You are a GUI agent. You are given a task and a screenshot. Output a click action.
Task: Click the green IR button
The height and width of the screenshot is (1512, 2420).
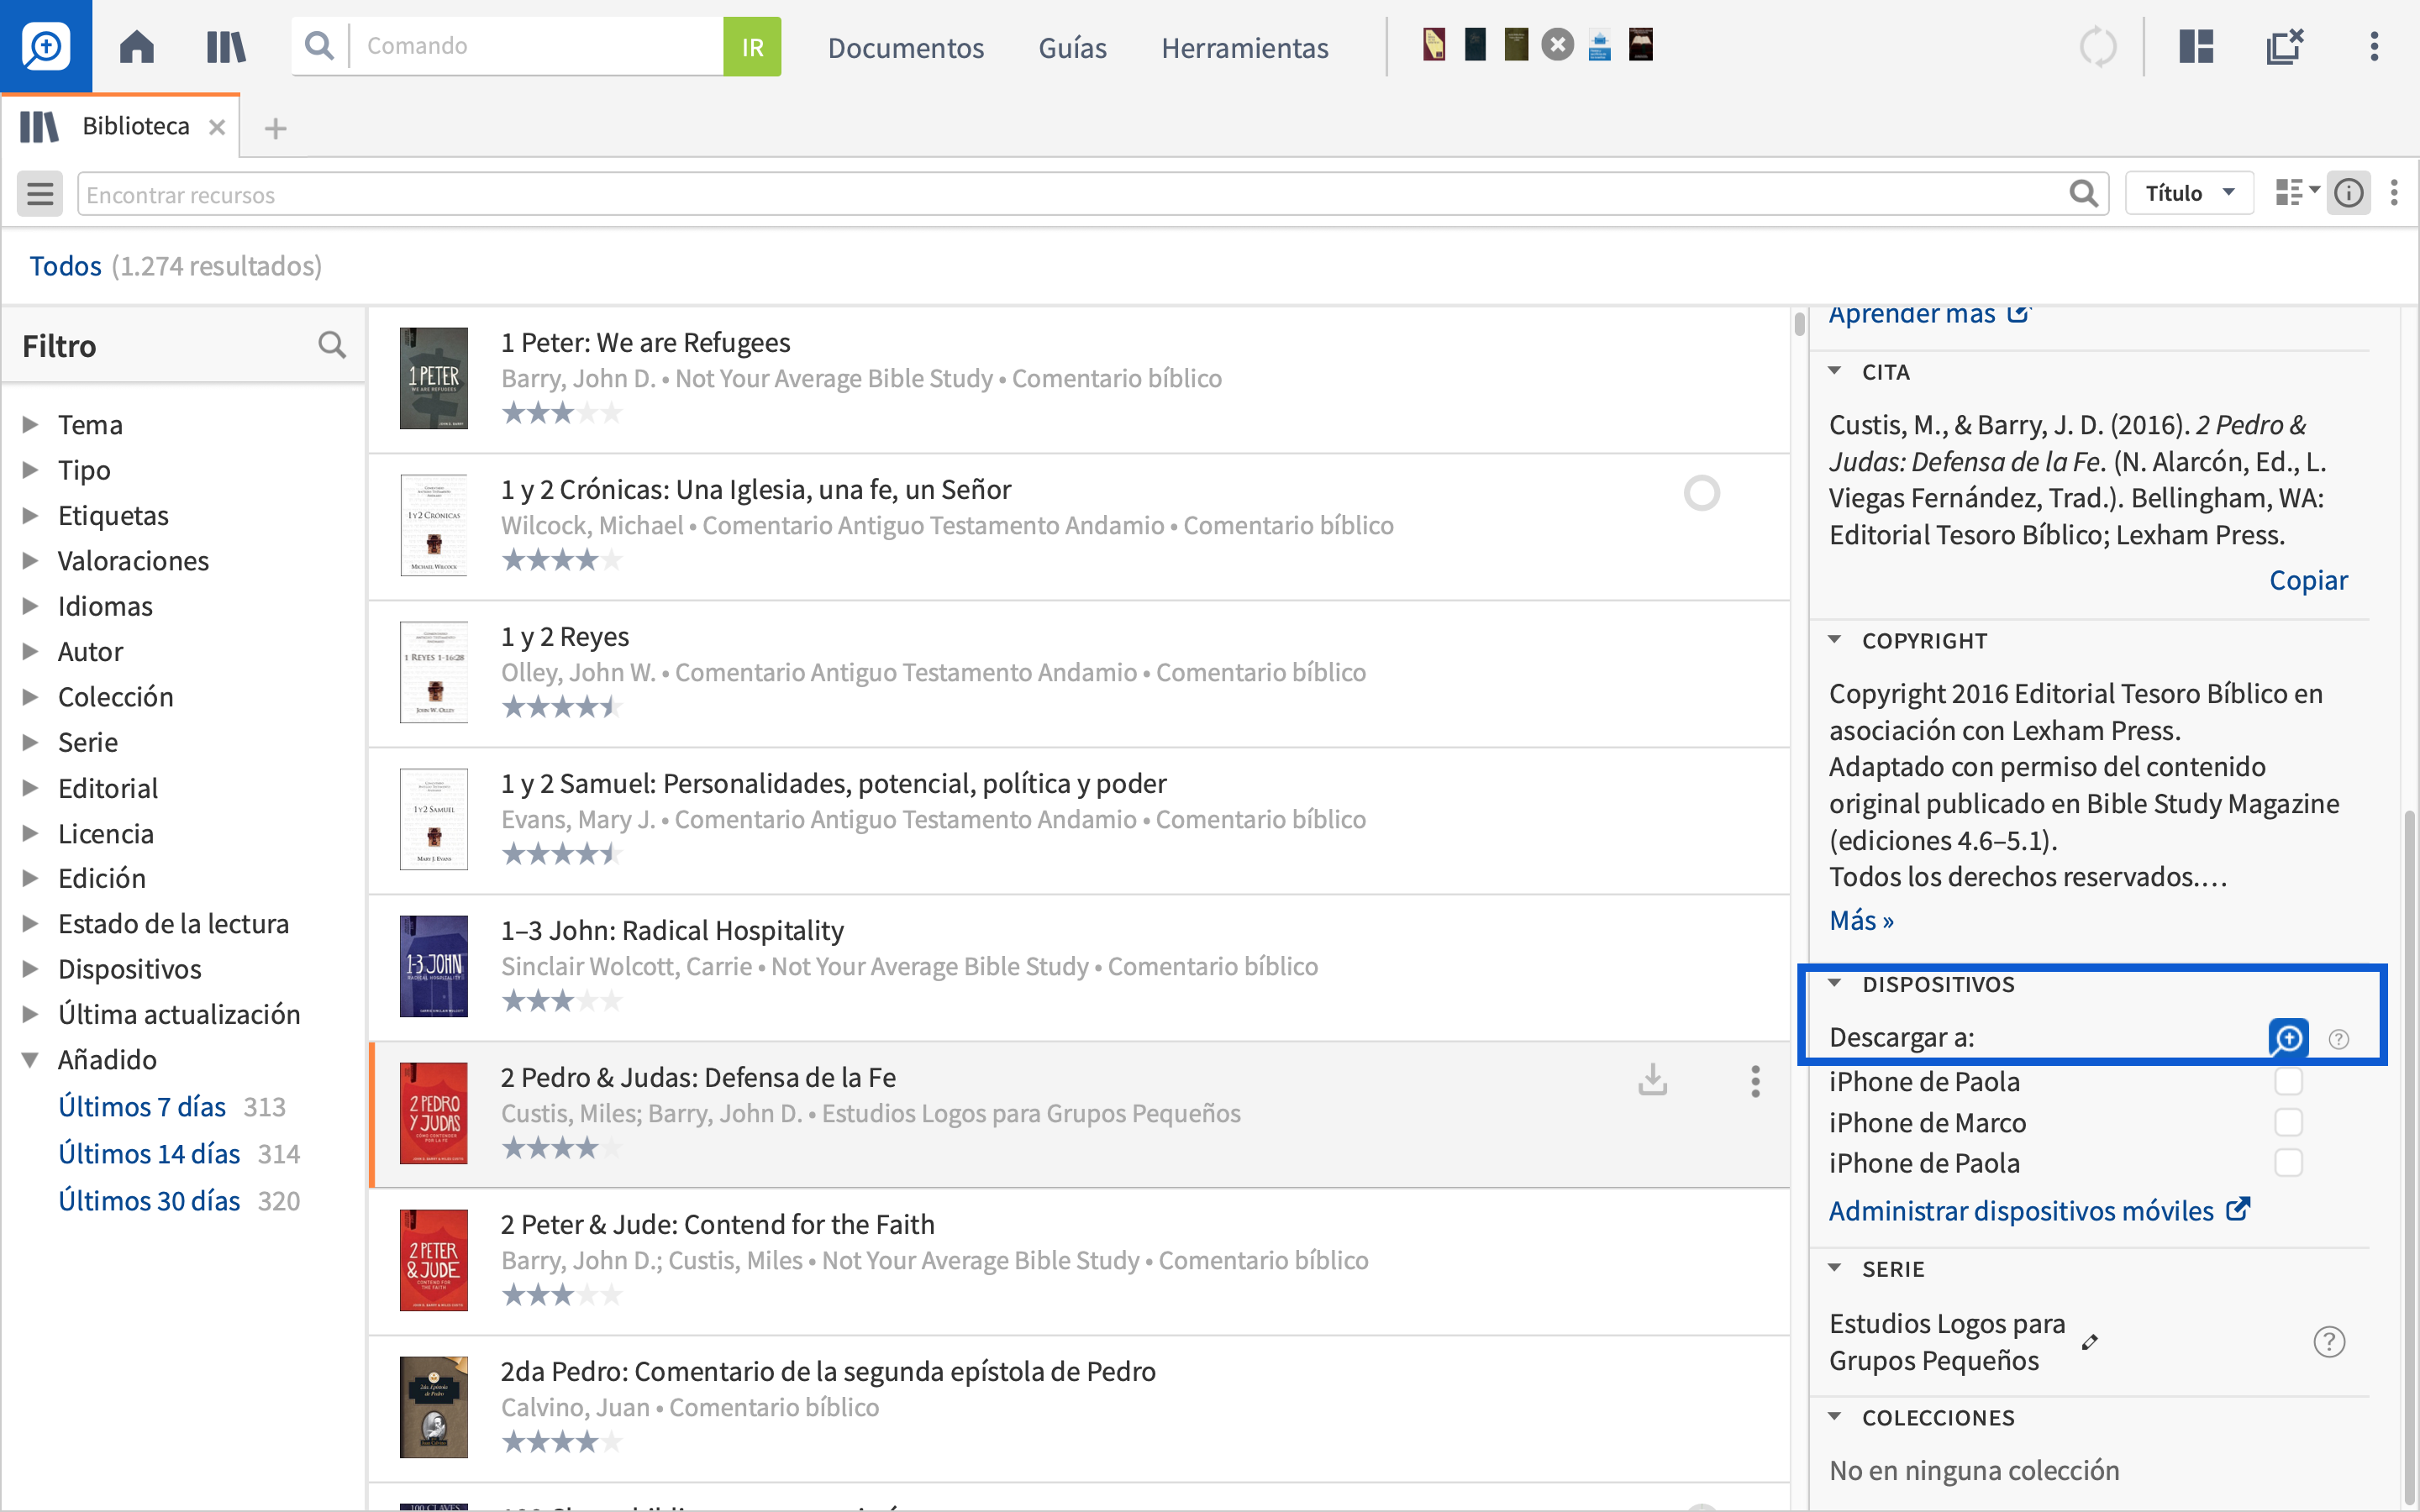point(752,46)
